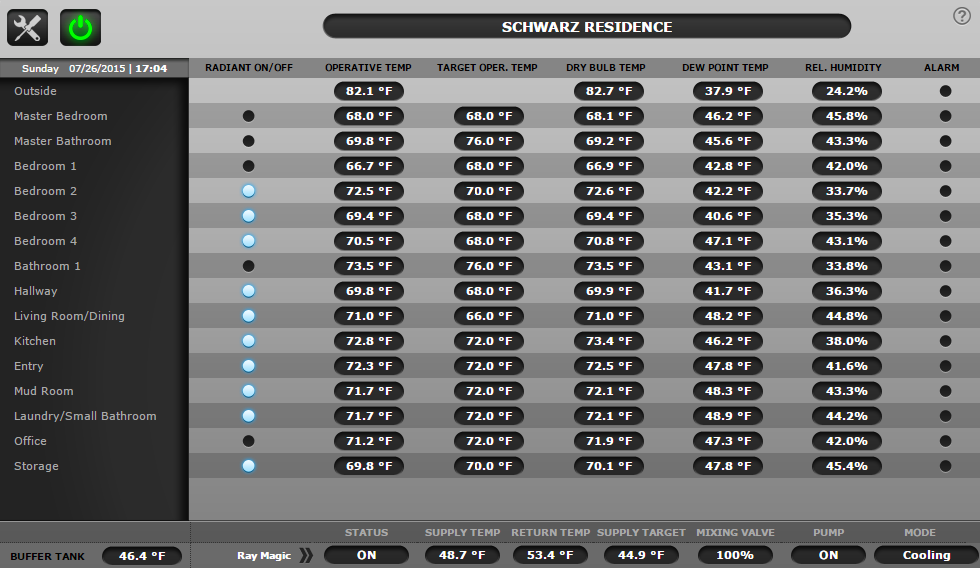Click the Schwarz Residence title bar
Image resolution: width=980 pixels, height=568 pixels.
point(587,27)
